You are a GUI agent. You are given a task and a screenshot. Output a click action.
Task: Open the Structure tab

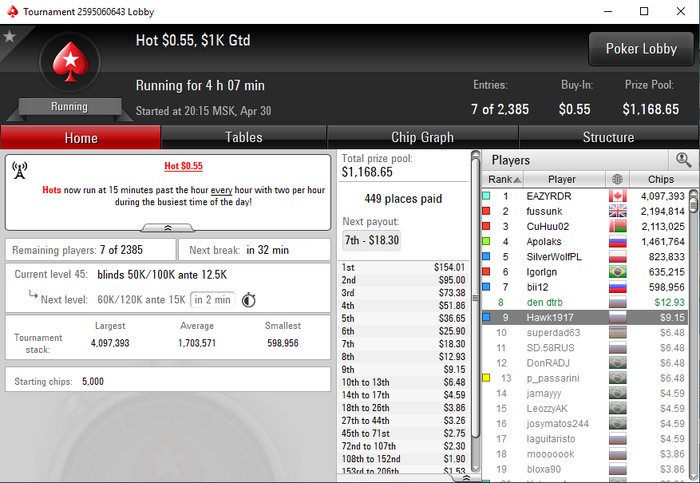(608, 137)
